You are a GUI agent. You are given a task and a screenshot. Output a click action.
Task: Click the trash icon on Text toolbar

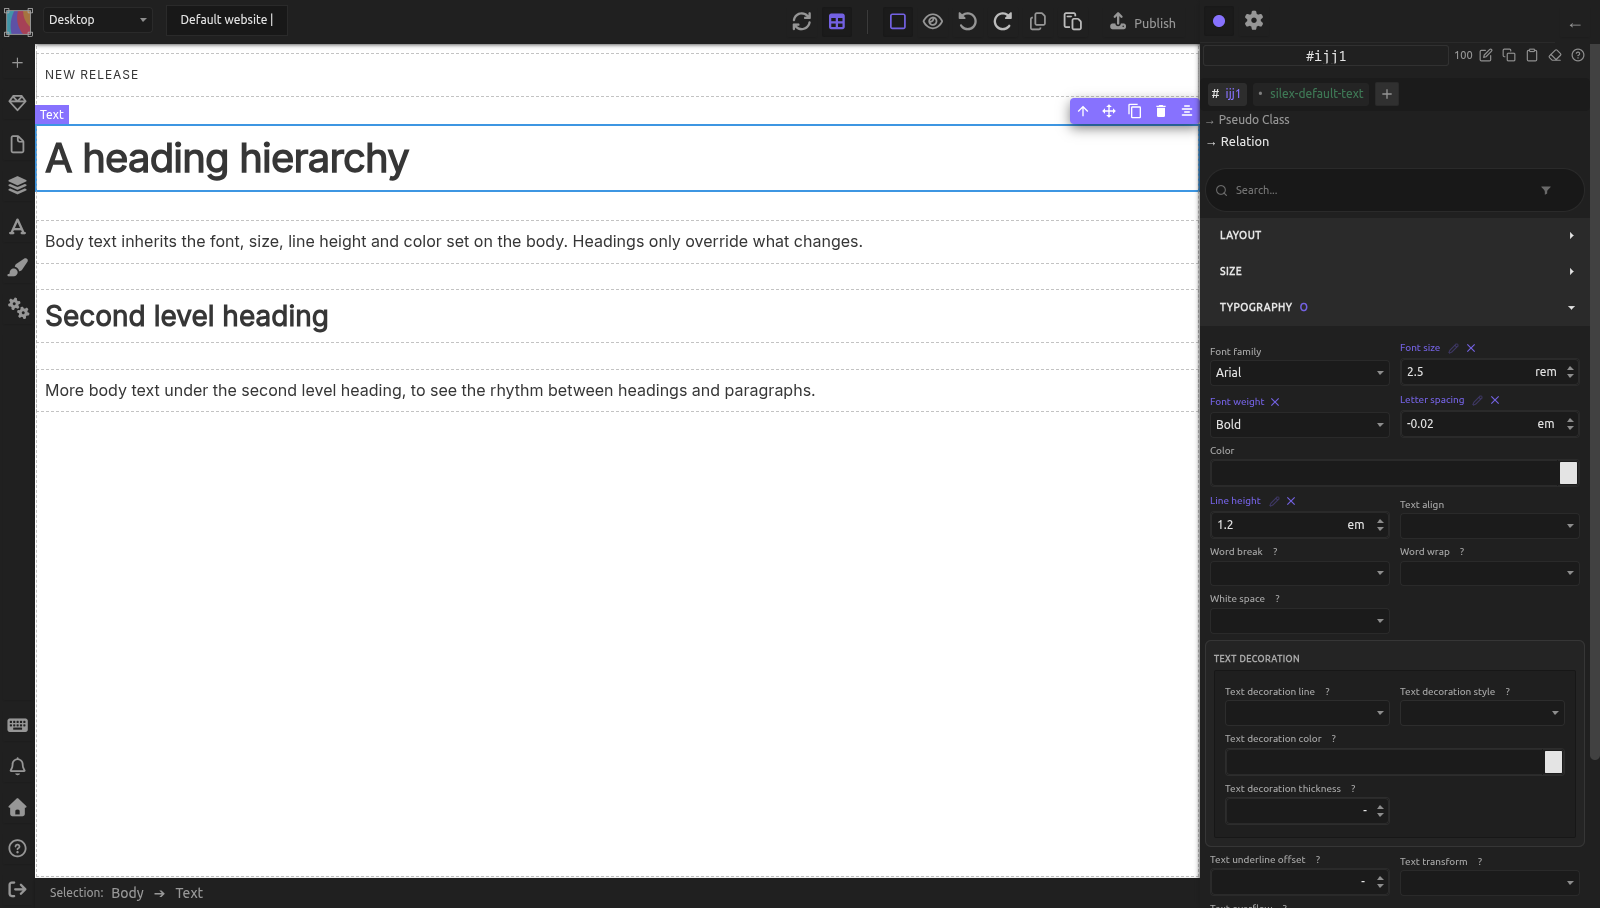coord(1161,111)
